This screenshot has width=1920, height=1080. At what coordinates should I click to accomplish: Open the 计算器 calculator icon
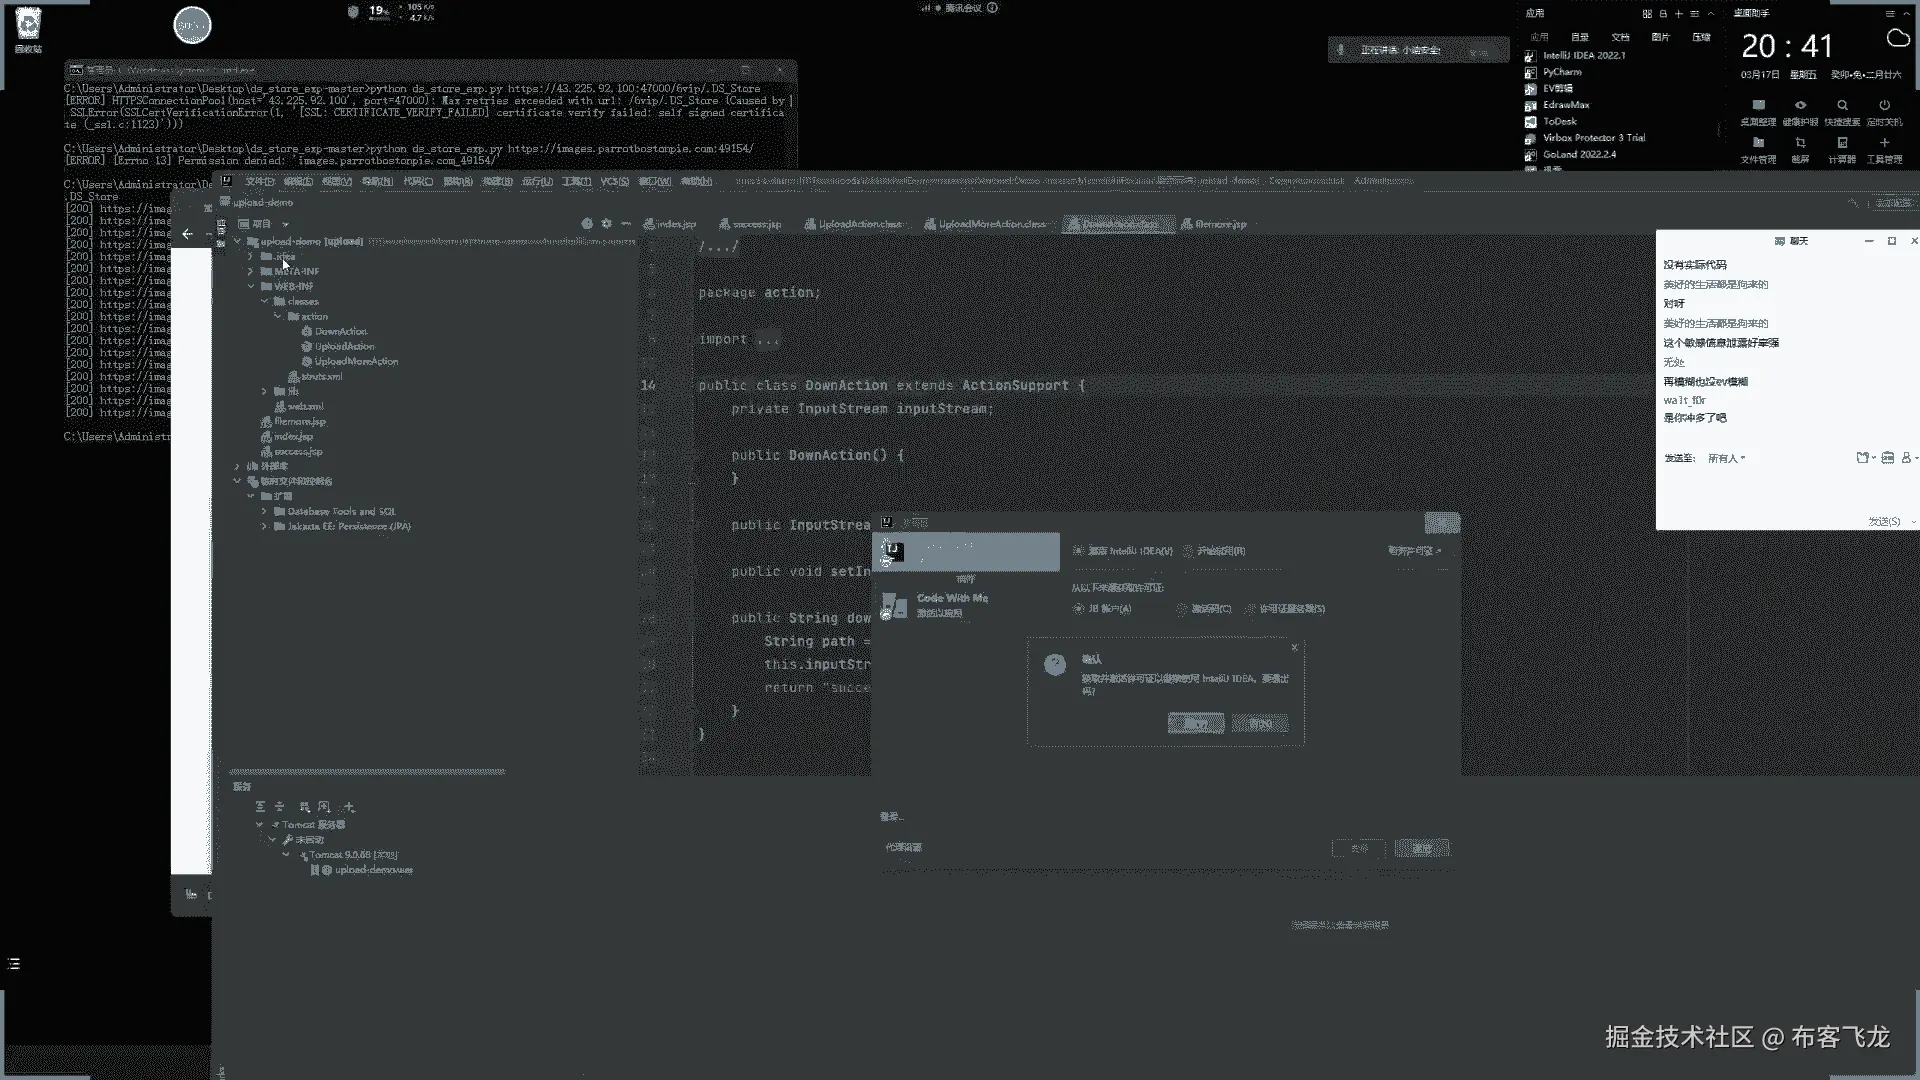[1842, 143]
